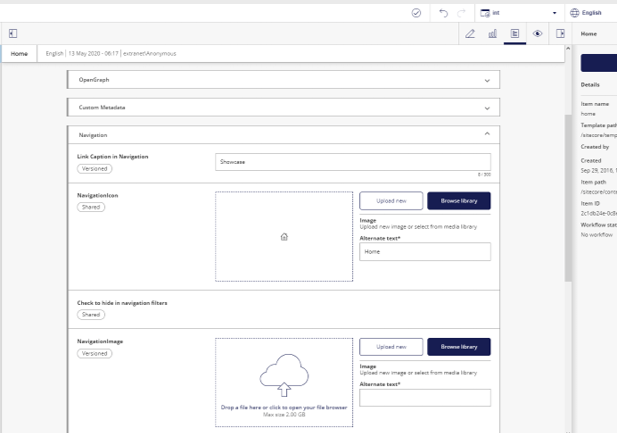Open the English language selector
617x433 pixels.
click(591, 13)
